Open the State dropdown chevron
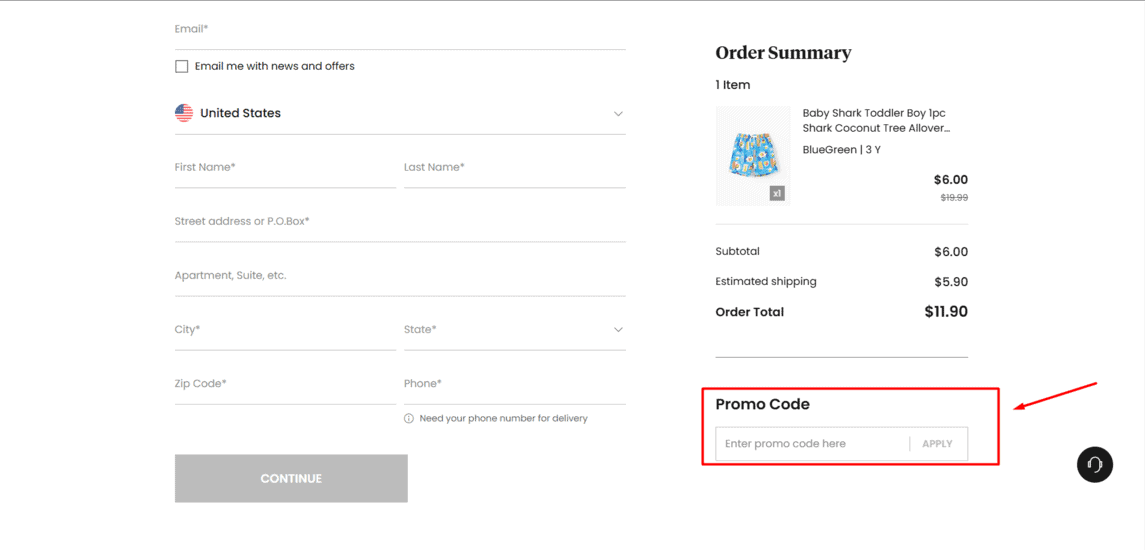The image size is (1145, 550). [x=619, y=329]
